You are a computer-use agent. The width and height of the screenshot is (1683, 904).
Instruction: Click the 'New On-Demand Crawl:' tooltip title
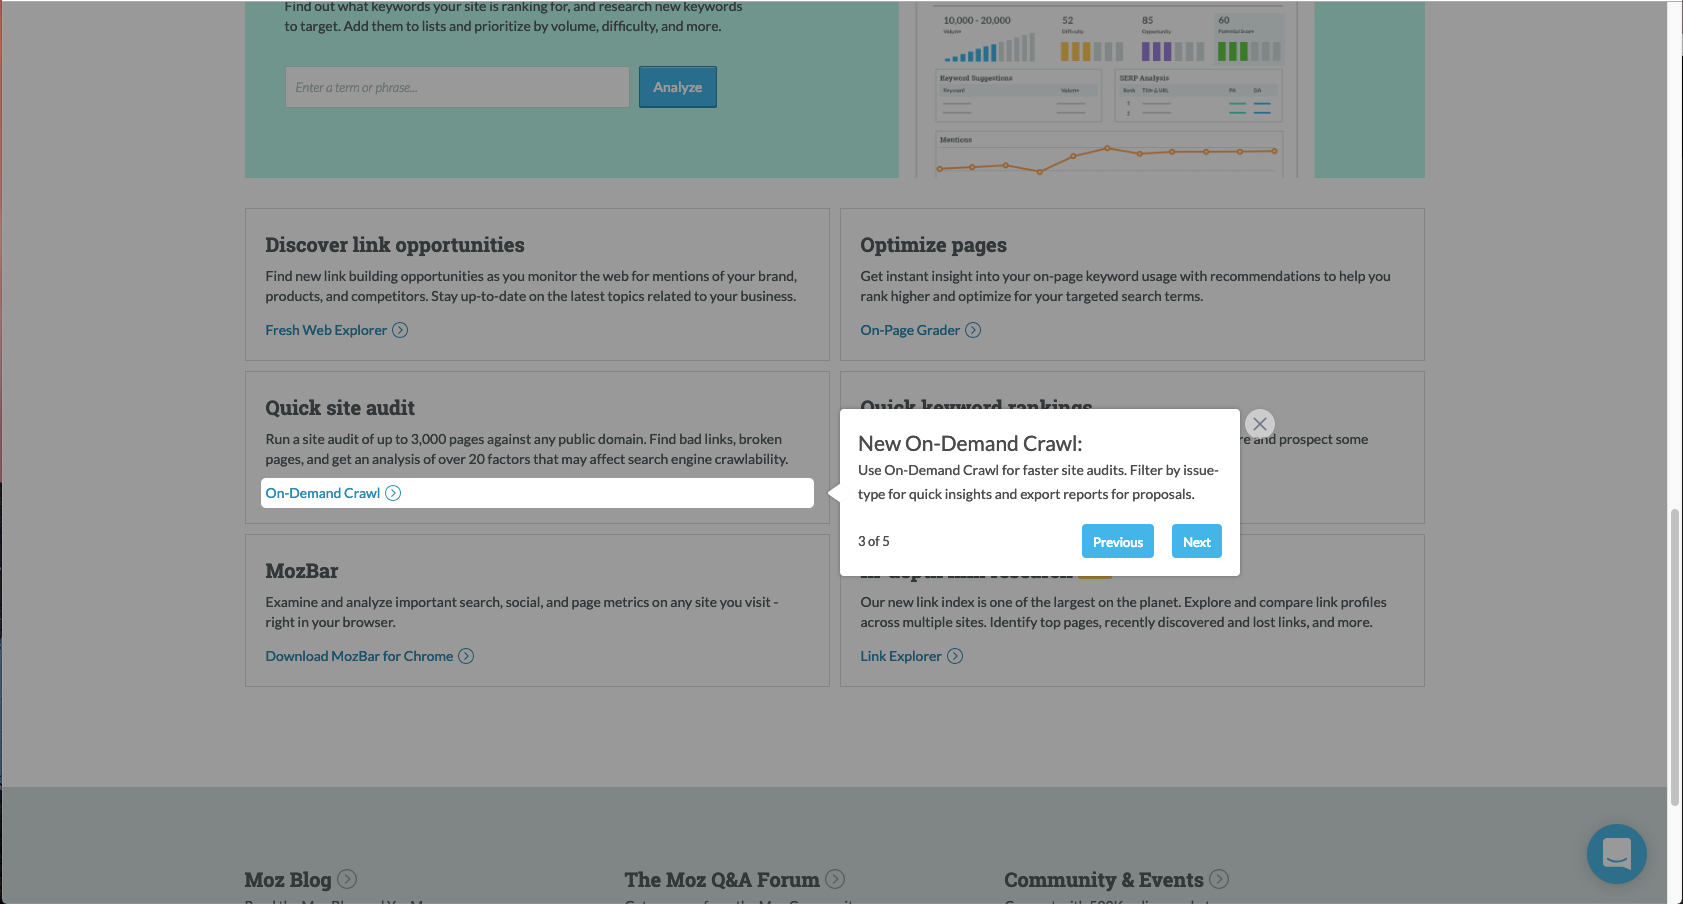[x=970, y=444]
